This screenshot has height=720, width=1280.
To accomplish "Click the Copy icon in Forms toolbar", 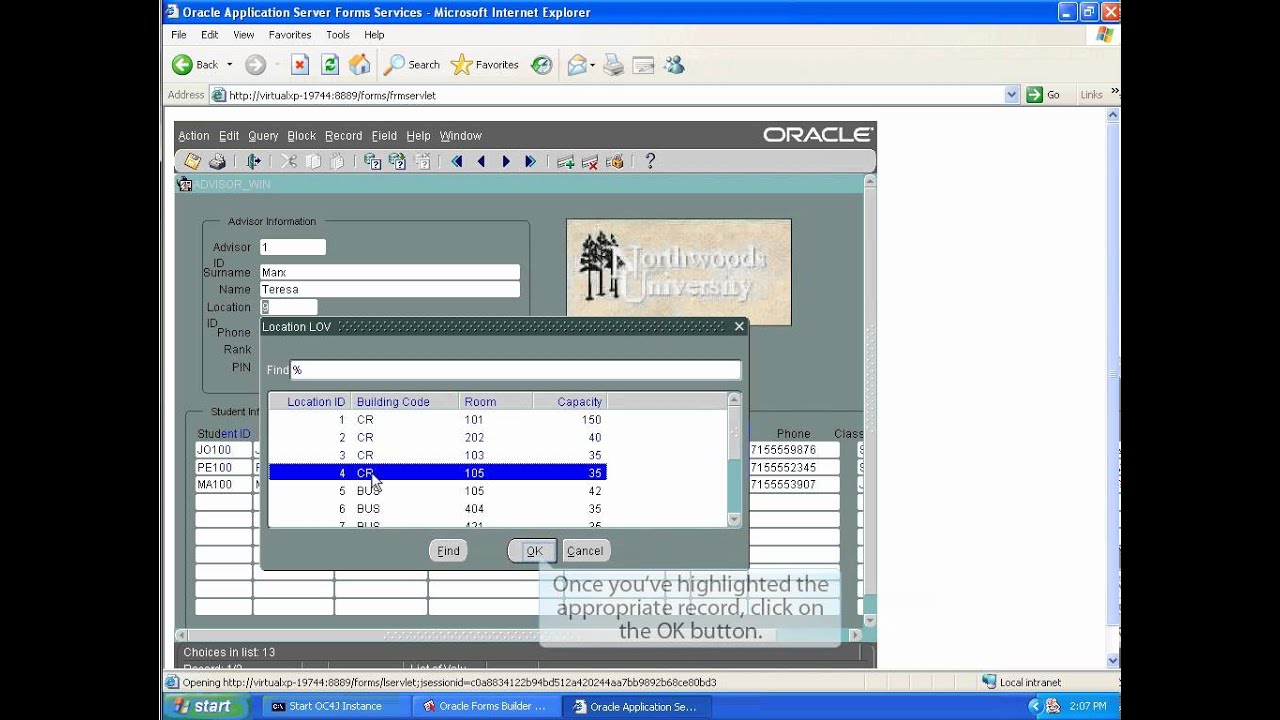I will click(313, 161).
